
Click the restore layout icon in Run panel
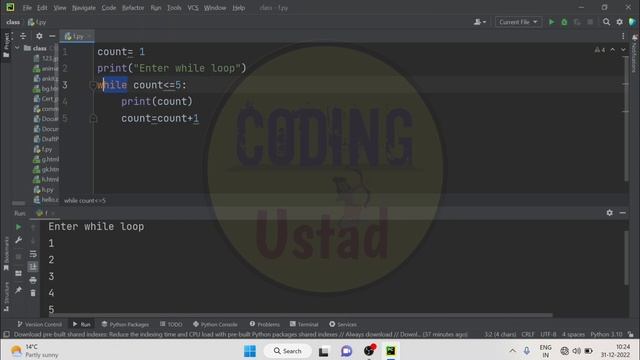coord(18,273)
